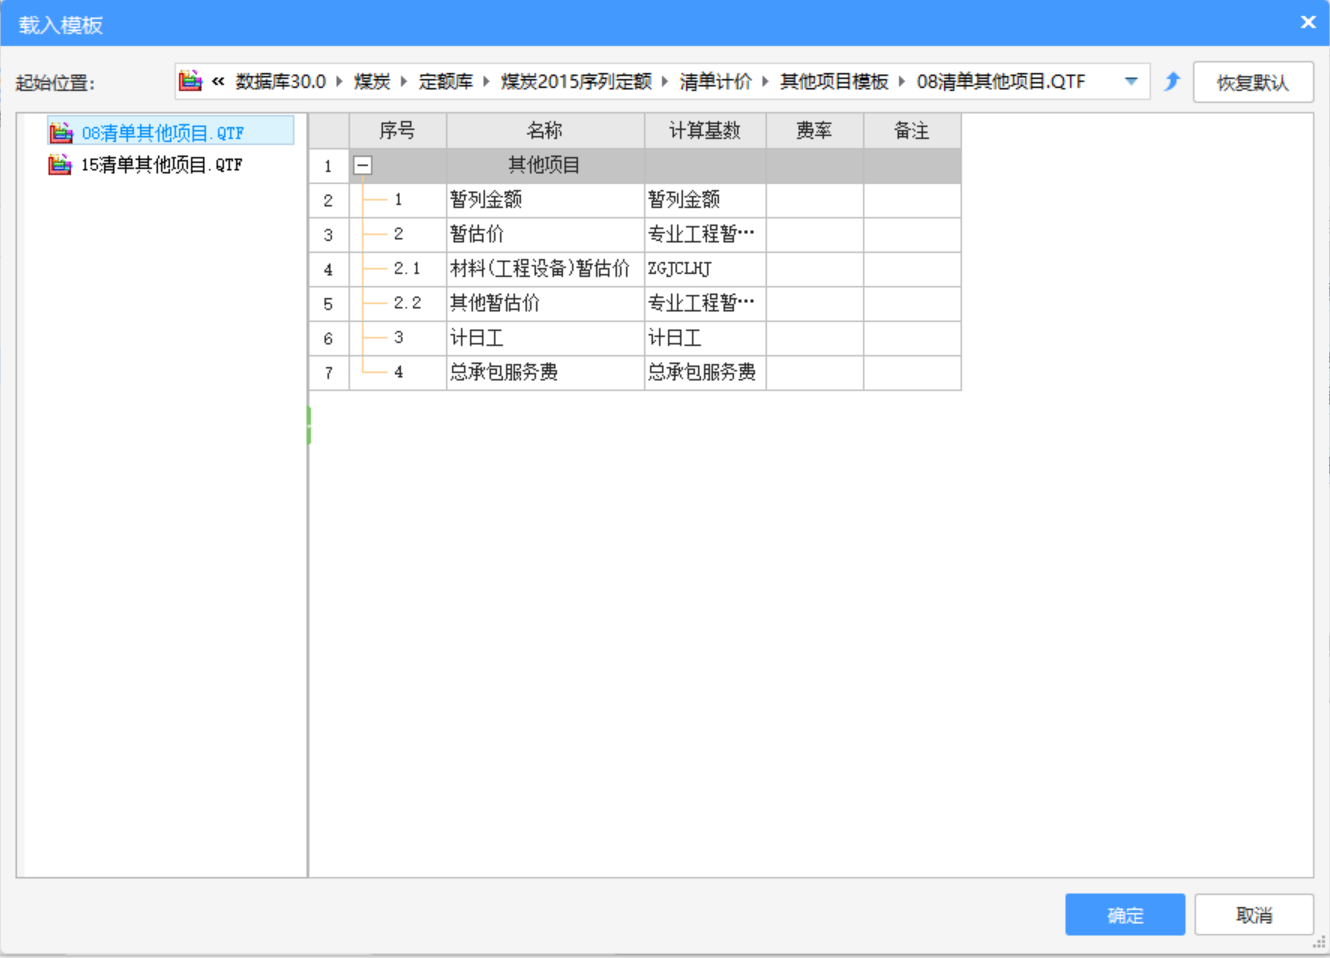Click the 恢复默认 button

pyautogui.click(x=1253, y=82)
